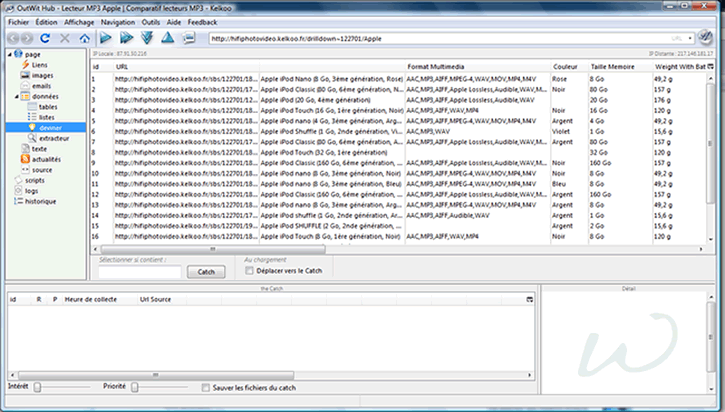The image size is (725, 412).
Task: Go to the Home page icon
Action: (x=84, y=38)
